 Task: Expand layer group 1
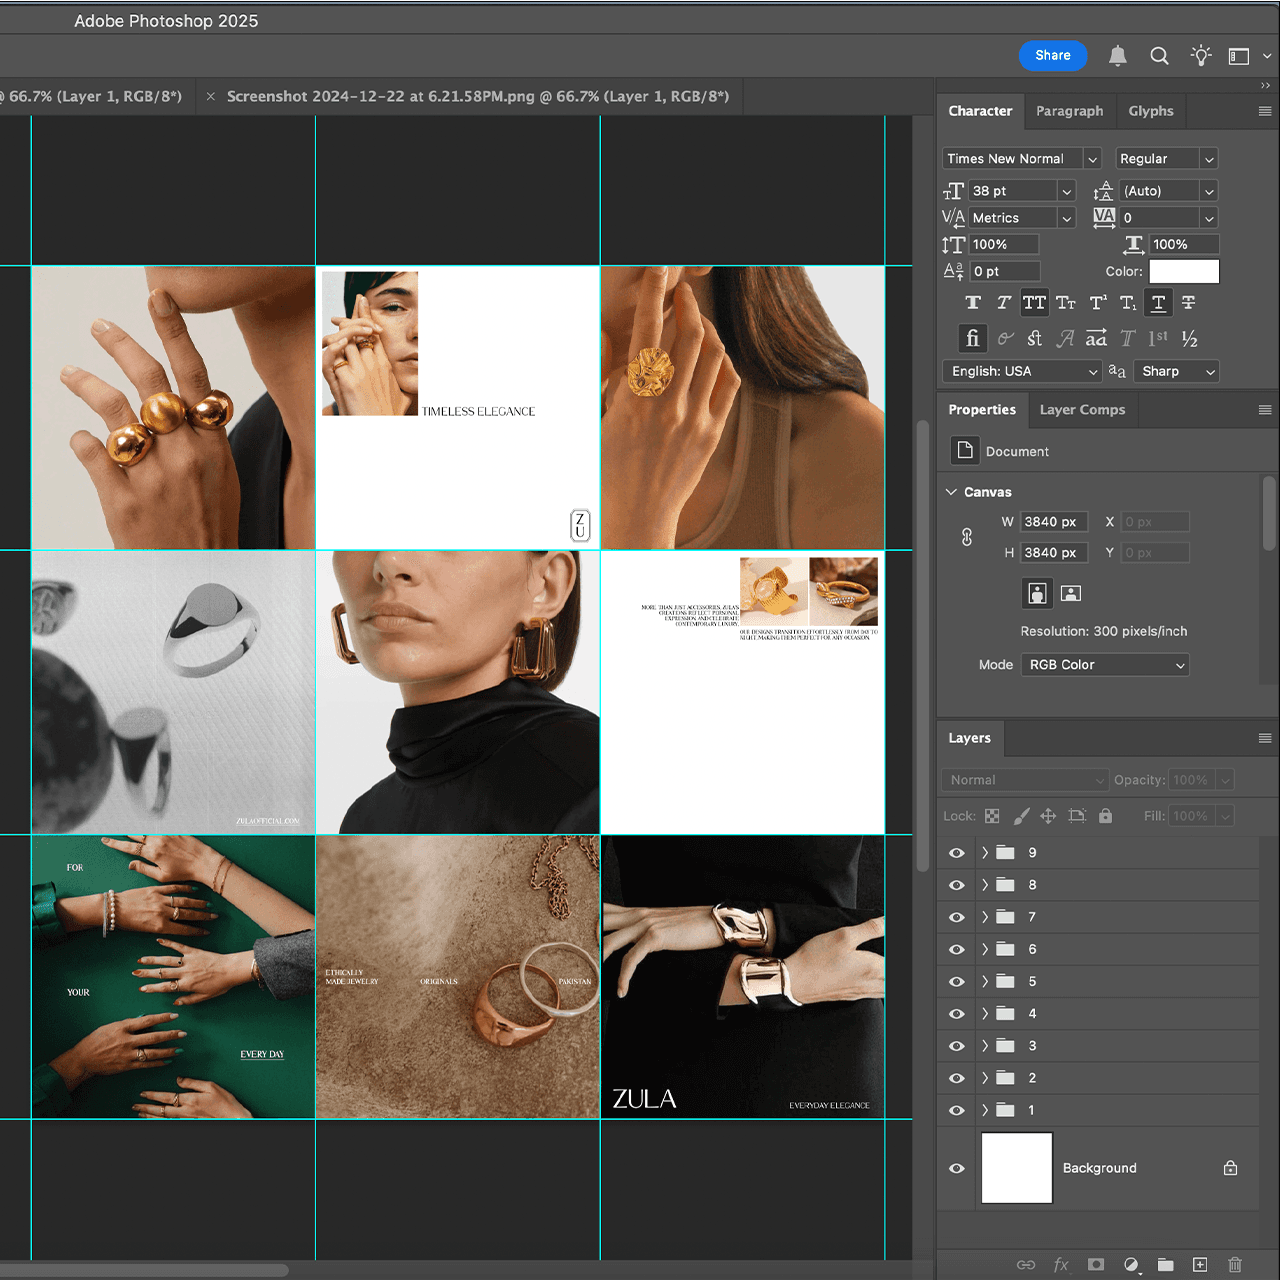985,1110
